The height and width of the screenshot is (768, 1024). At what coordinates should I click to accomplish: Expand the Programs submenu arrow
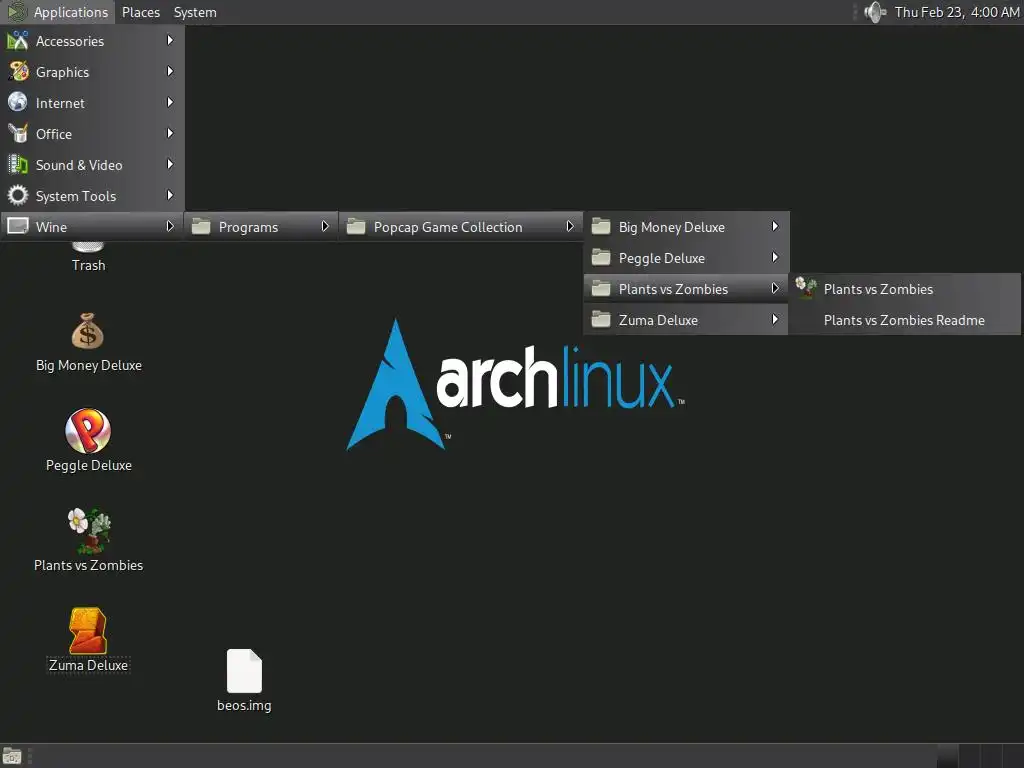coord(325,226)
